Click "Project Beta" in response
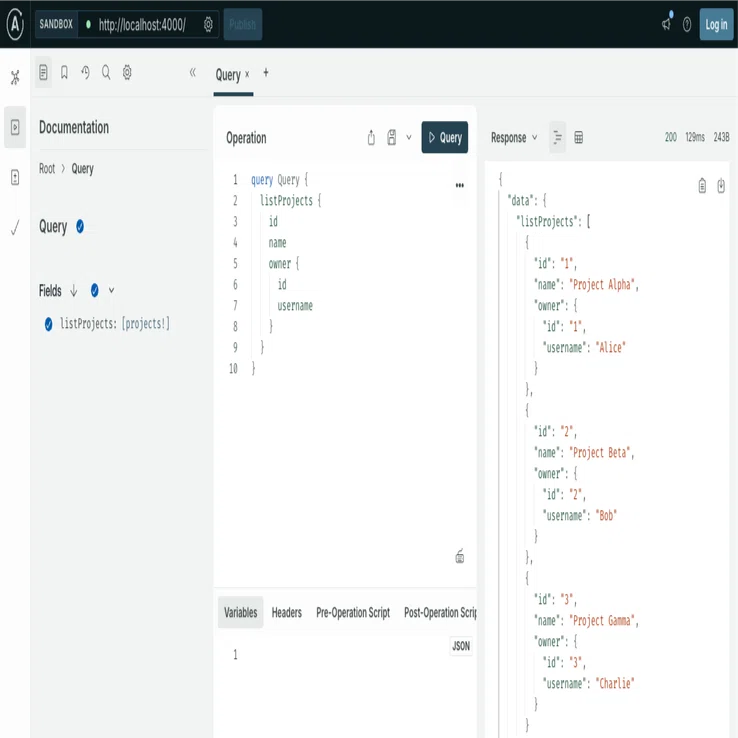The width and height of the screenshot is (738, 738). [x=600, y=453]
